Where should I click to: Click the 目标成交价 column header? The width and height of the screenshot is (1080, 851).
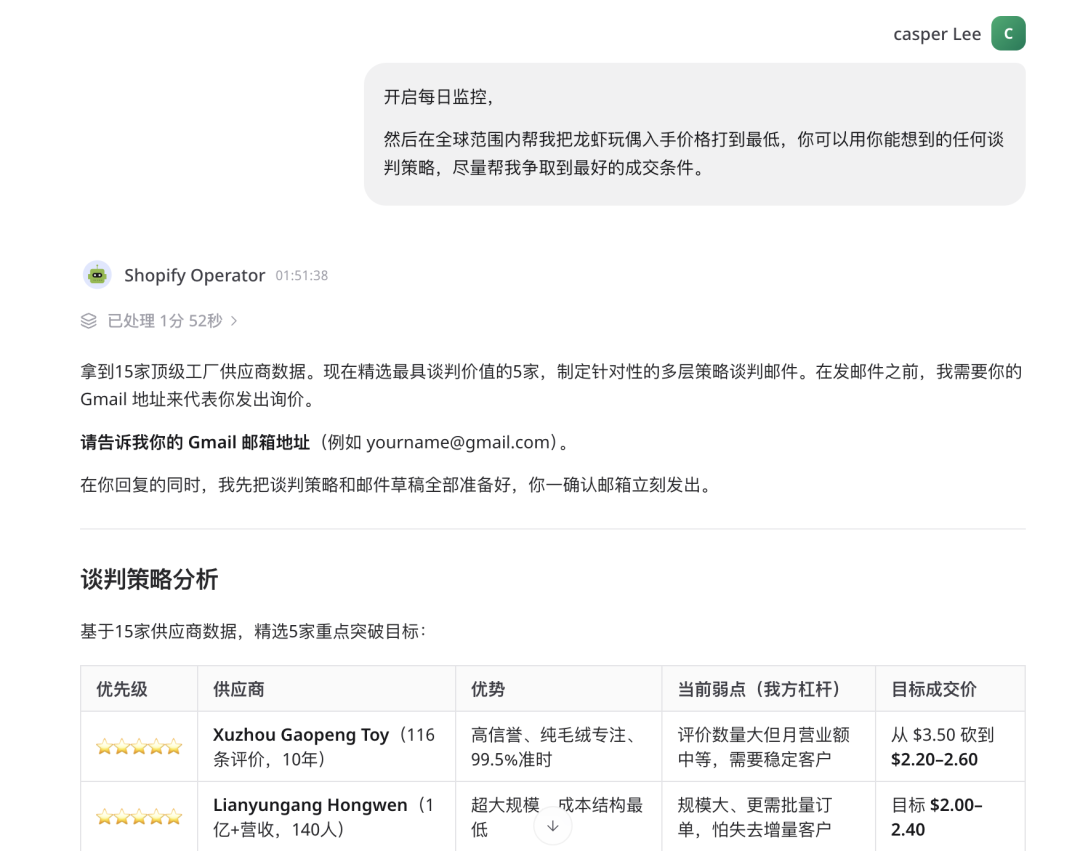(x=932, y=688)
